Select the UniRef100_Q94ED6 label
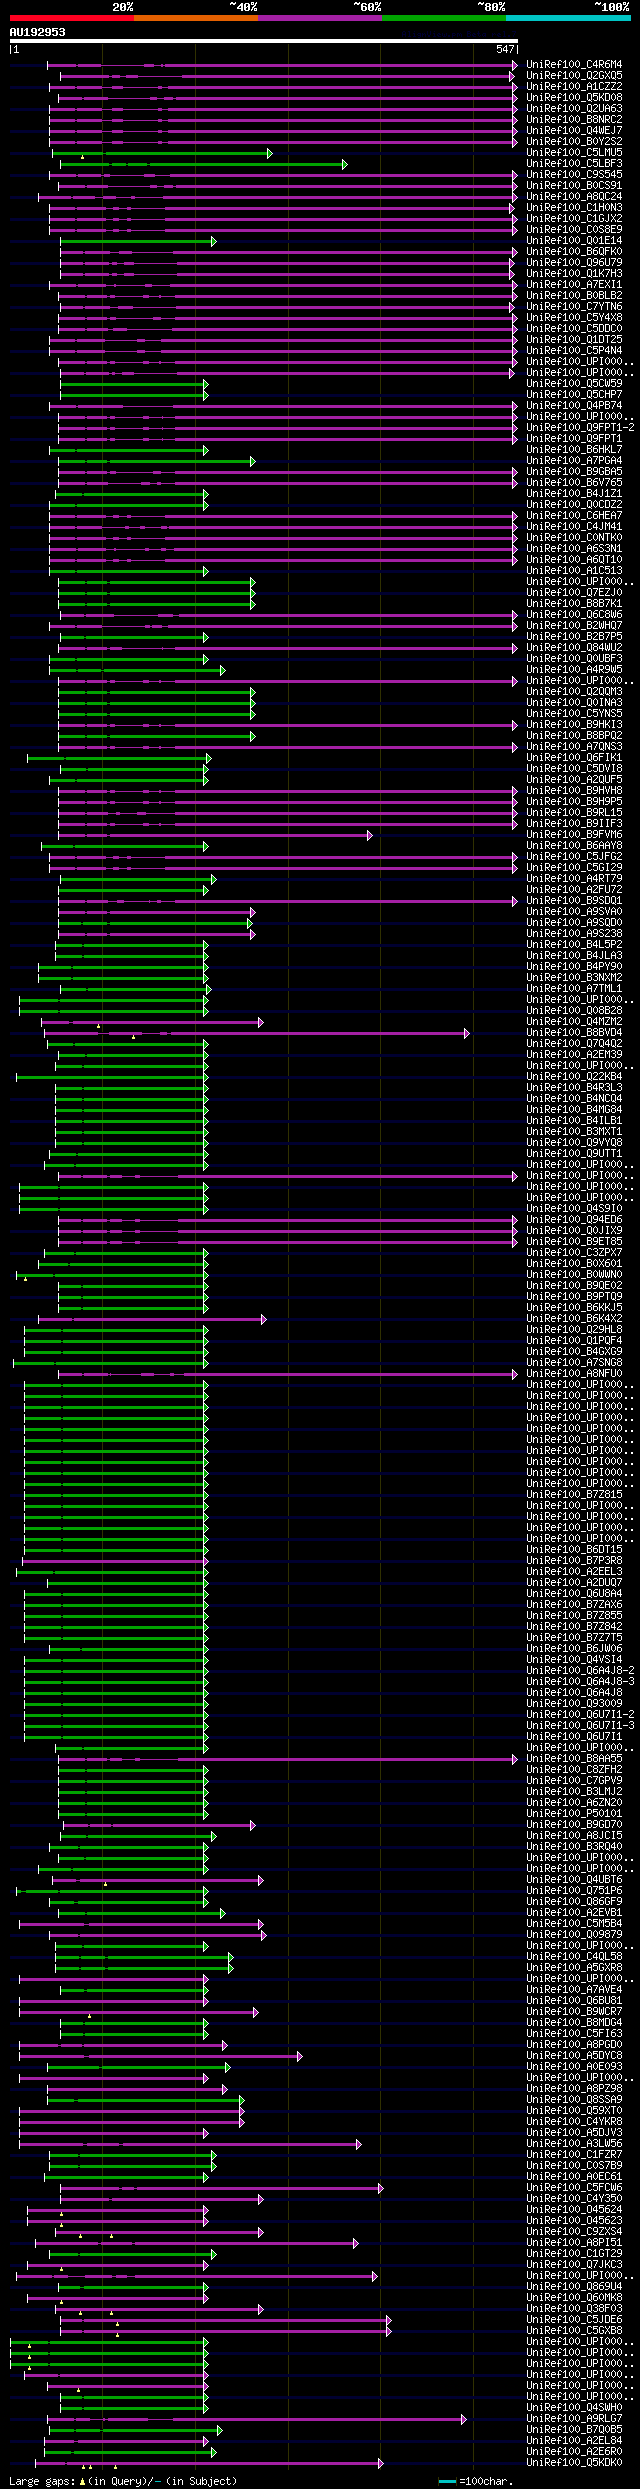The height and width of the screenshot is (2489, 640). click(574, 1220)
